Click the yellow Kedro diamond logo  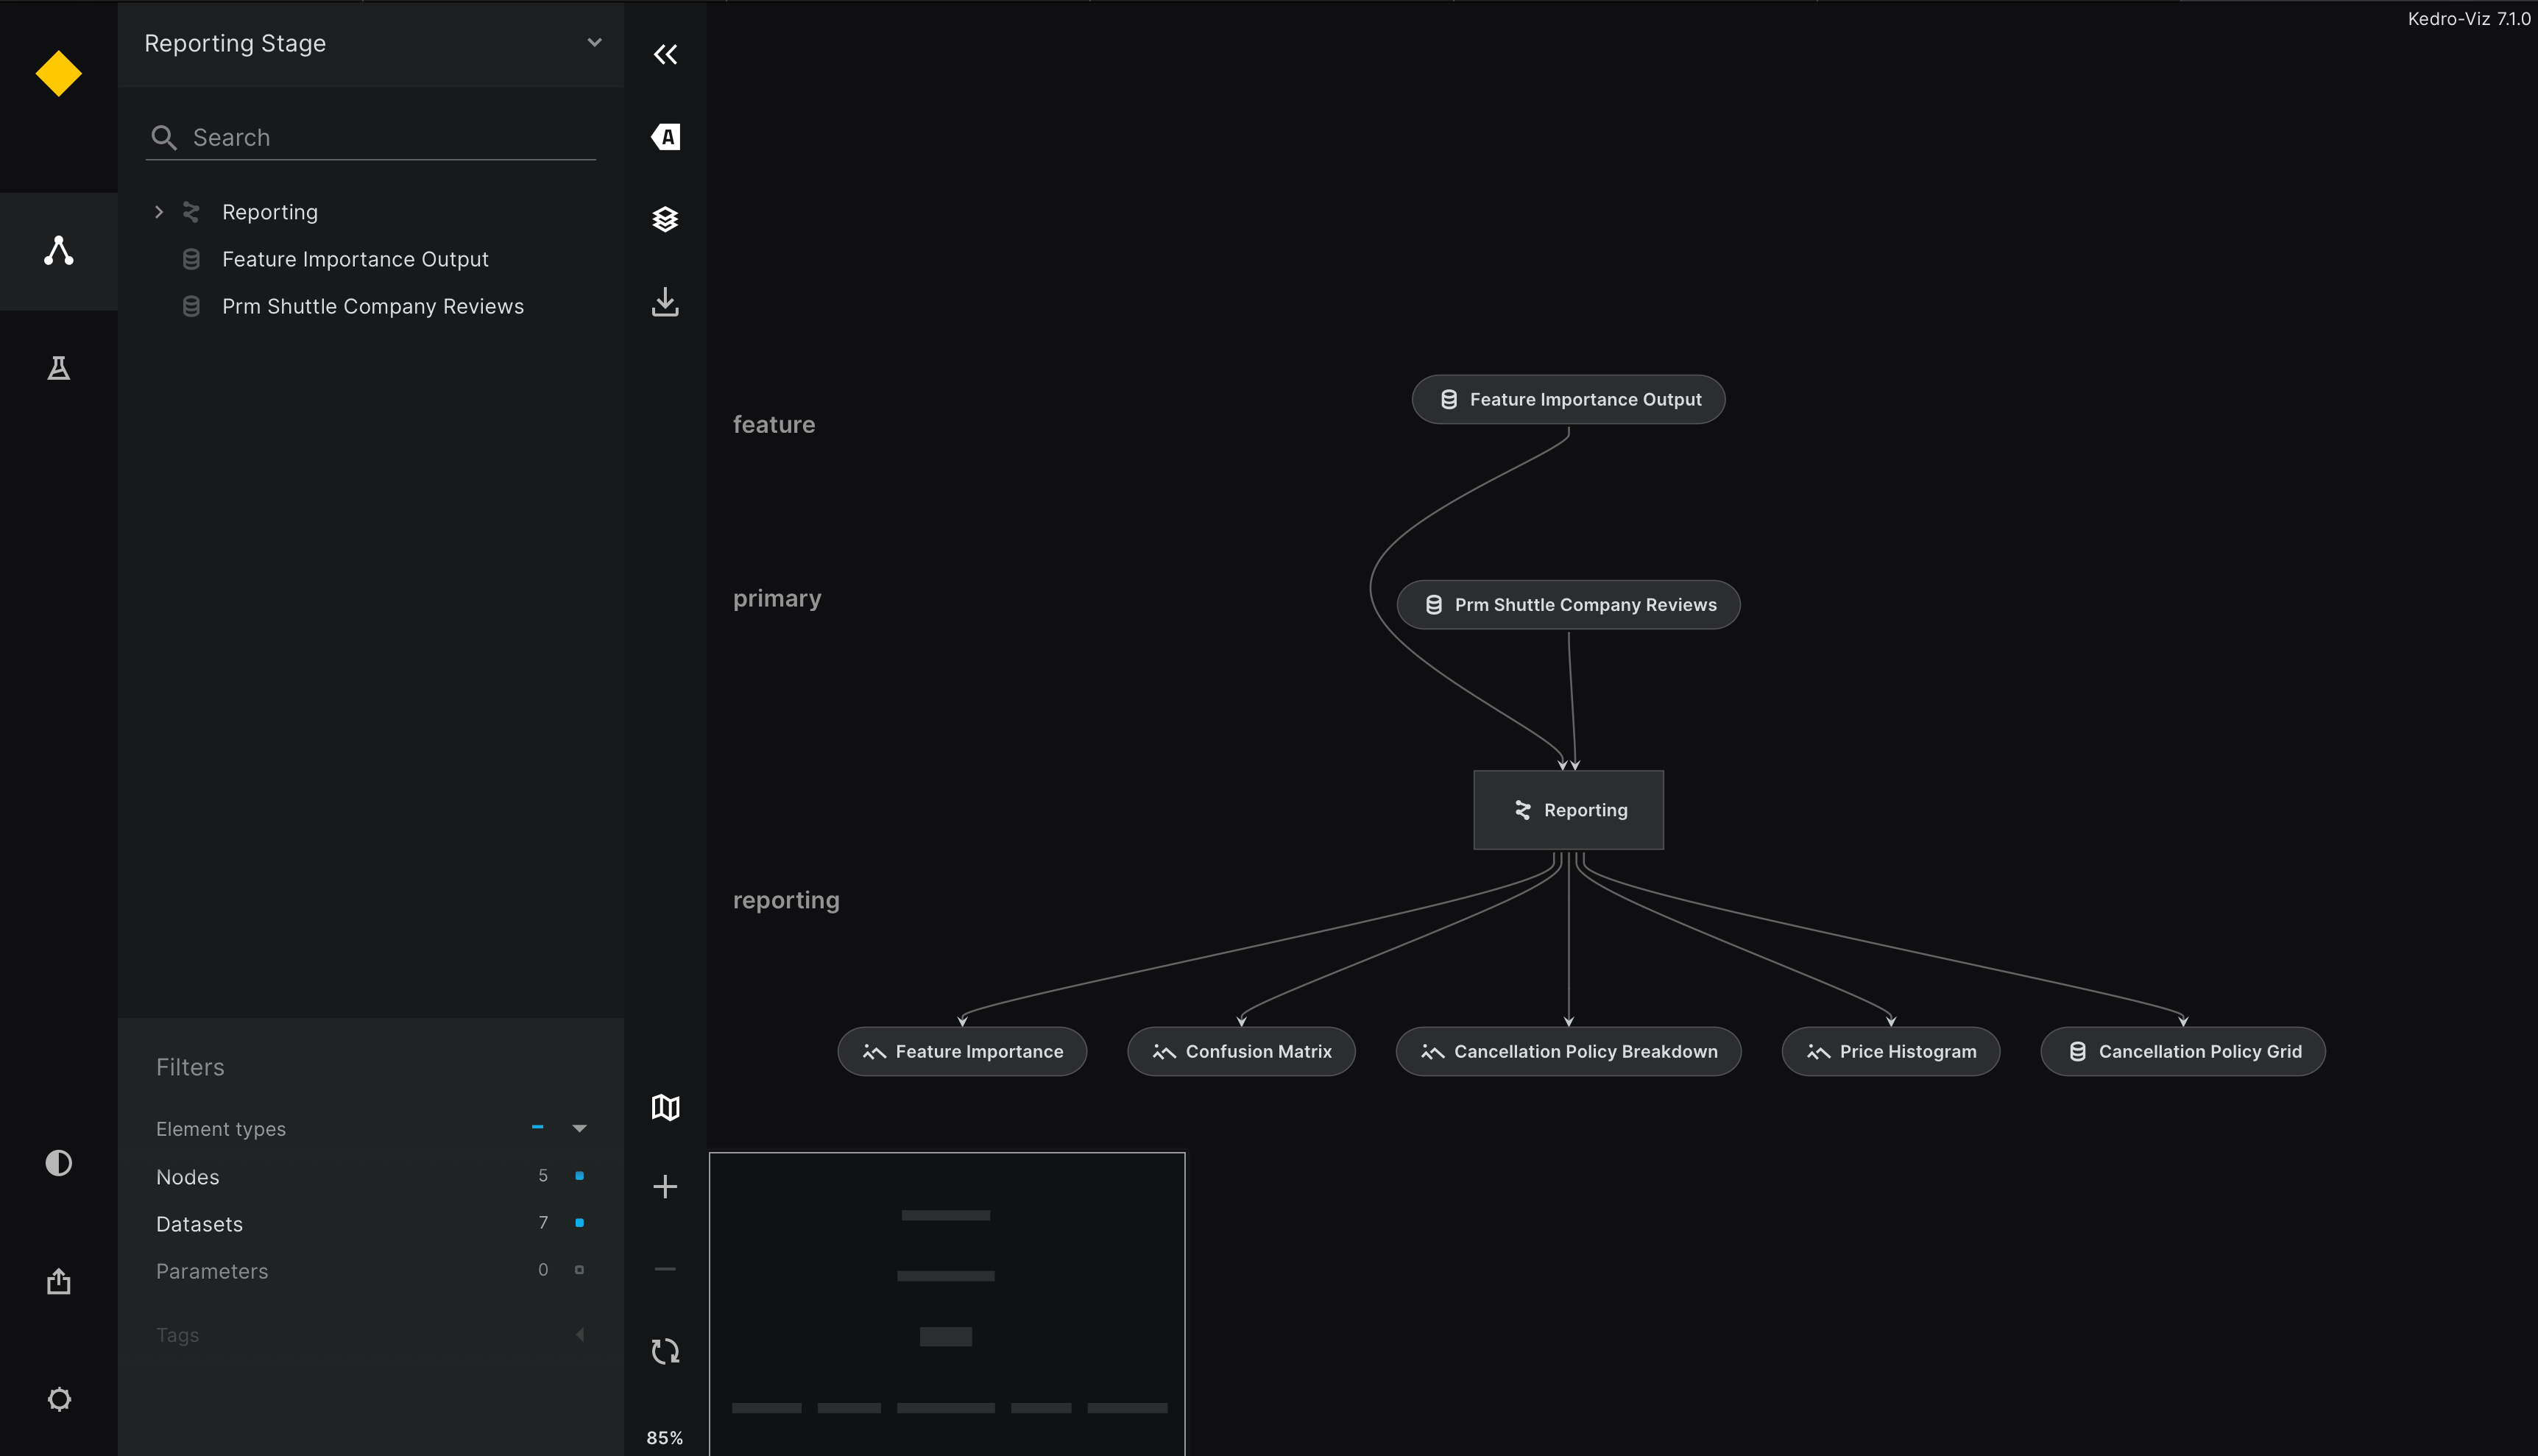pyautogui.click(x=58, y=74)
